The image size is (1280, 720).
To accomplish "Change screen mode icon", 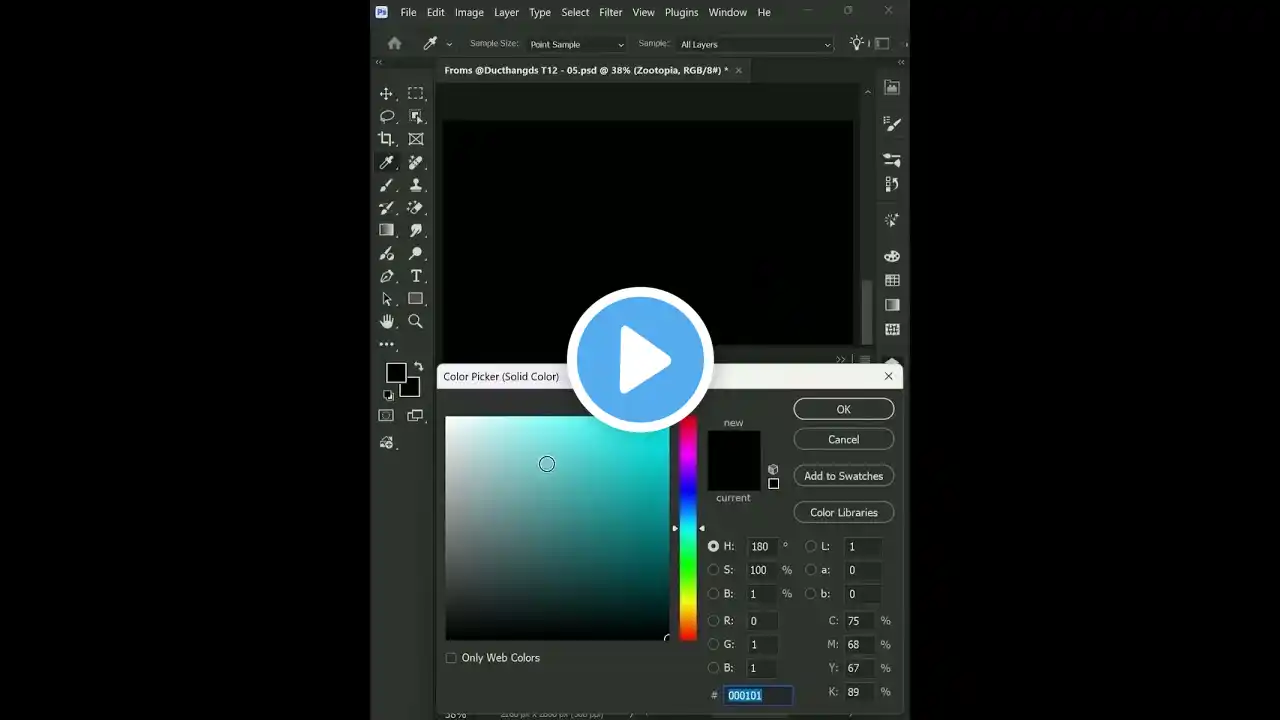I will pyautogui.click(x=416, y=415).
